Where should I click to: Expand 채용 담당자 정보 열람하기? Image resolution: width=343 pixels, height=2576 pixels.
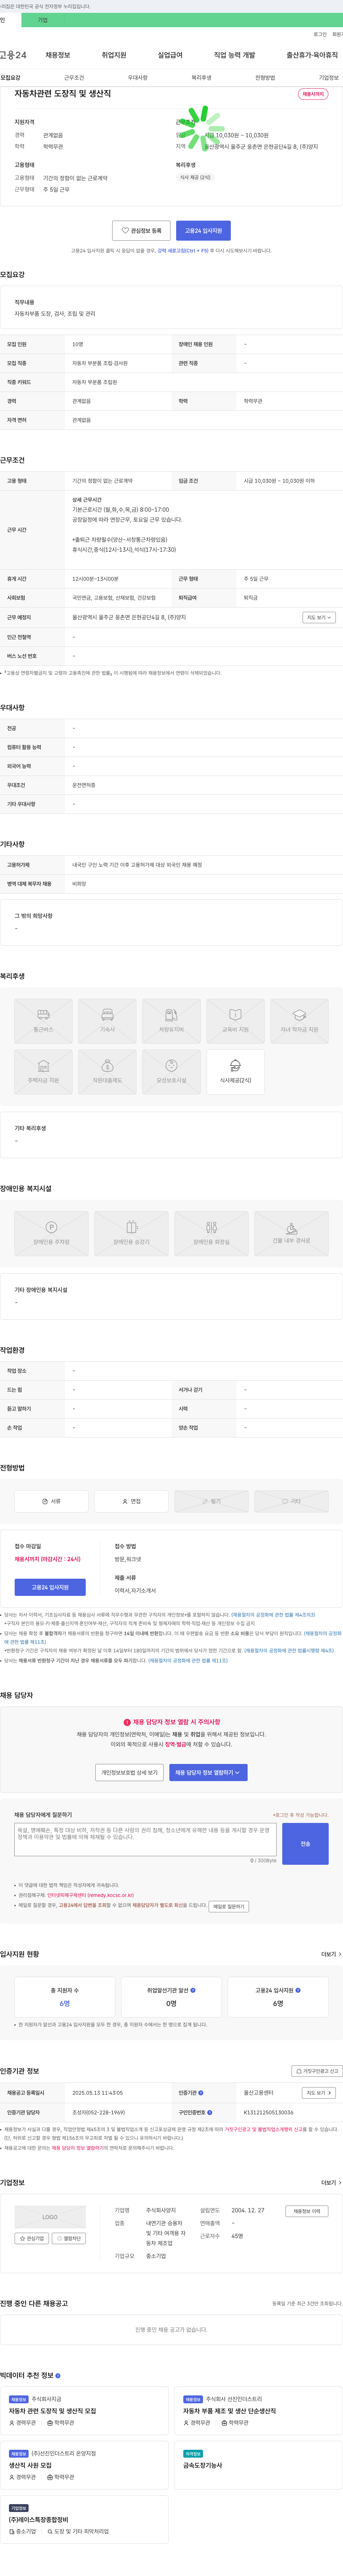point(208,1772)
